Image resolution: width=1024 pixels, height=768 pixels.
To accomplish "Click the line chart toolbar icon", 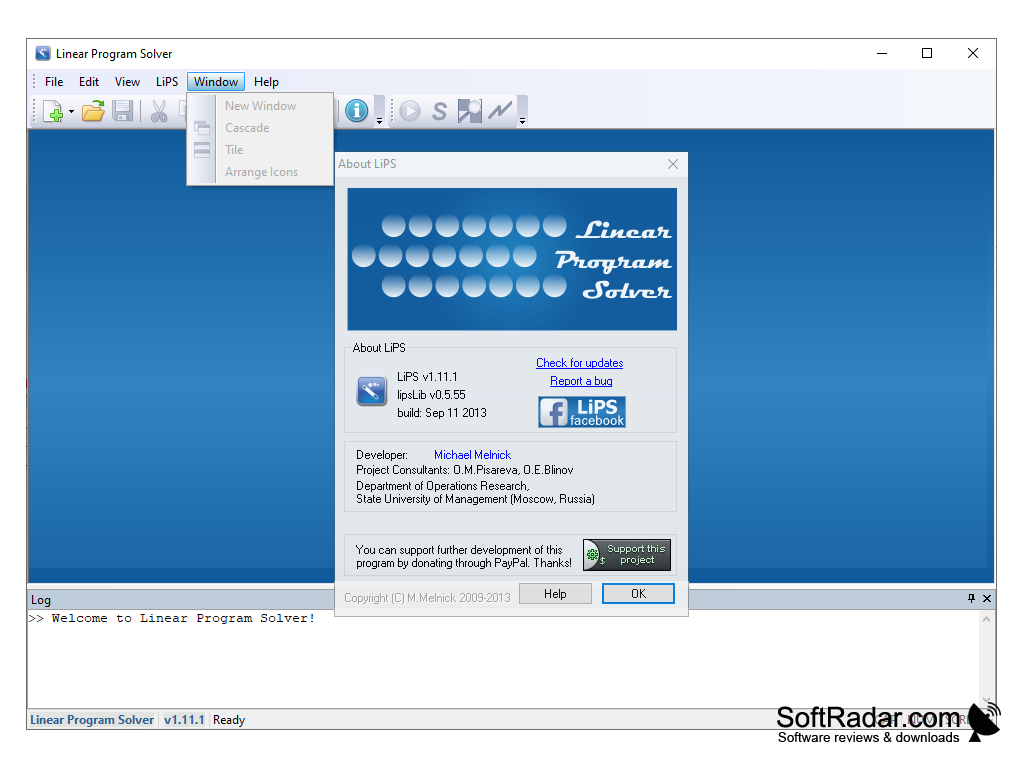I will (x=500, y=111).
